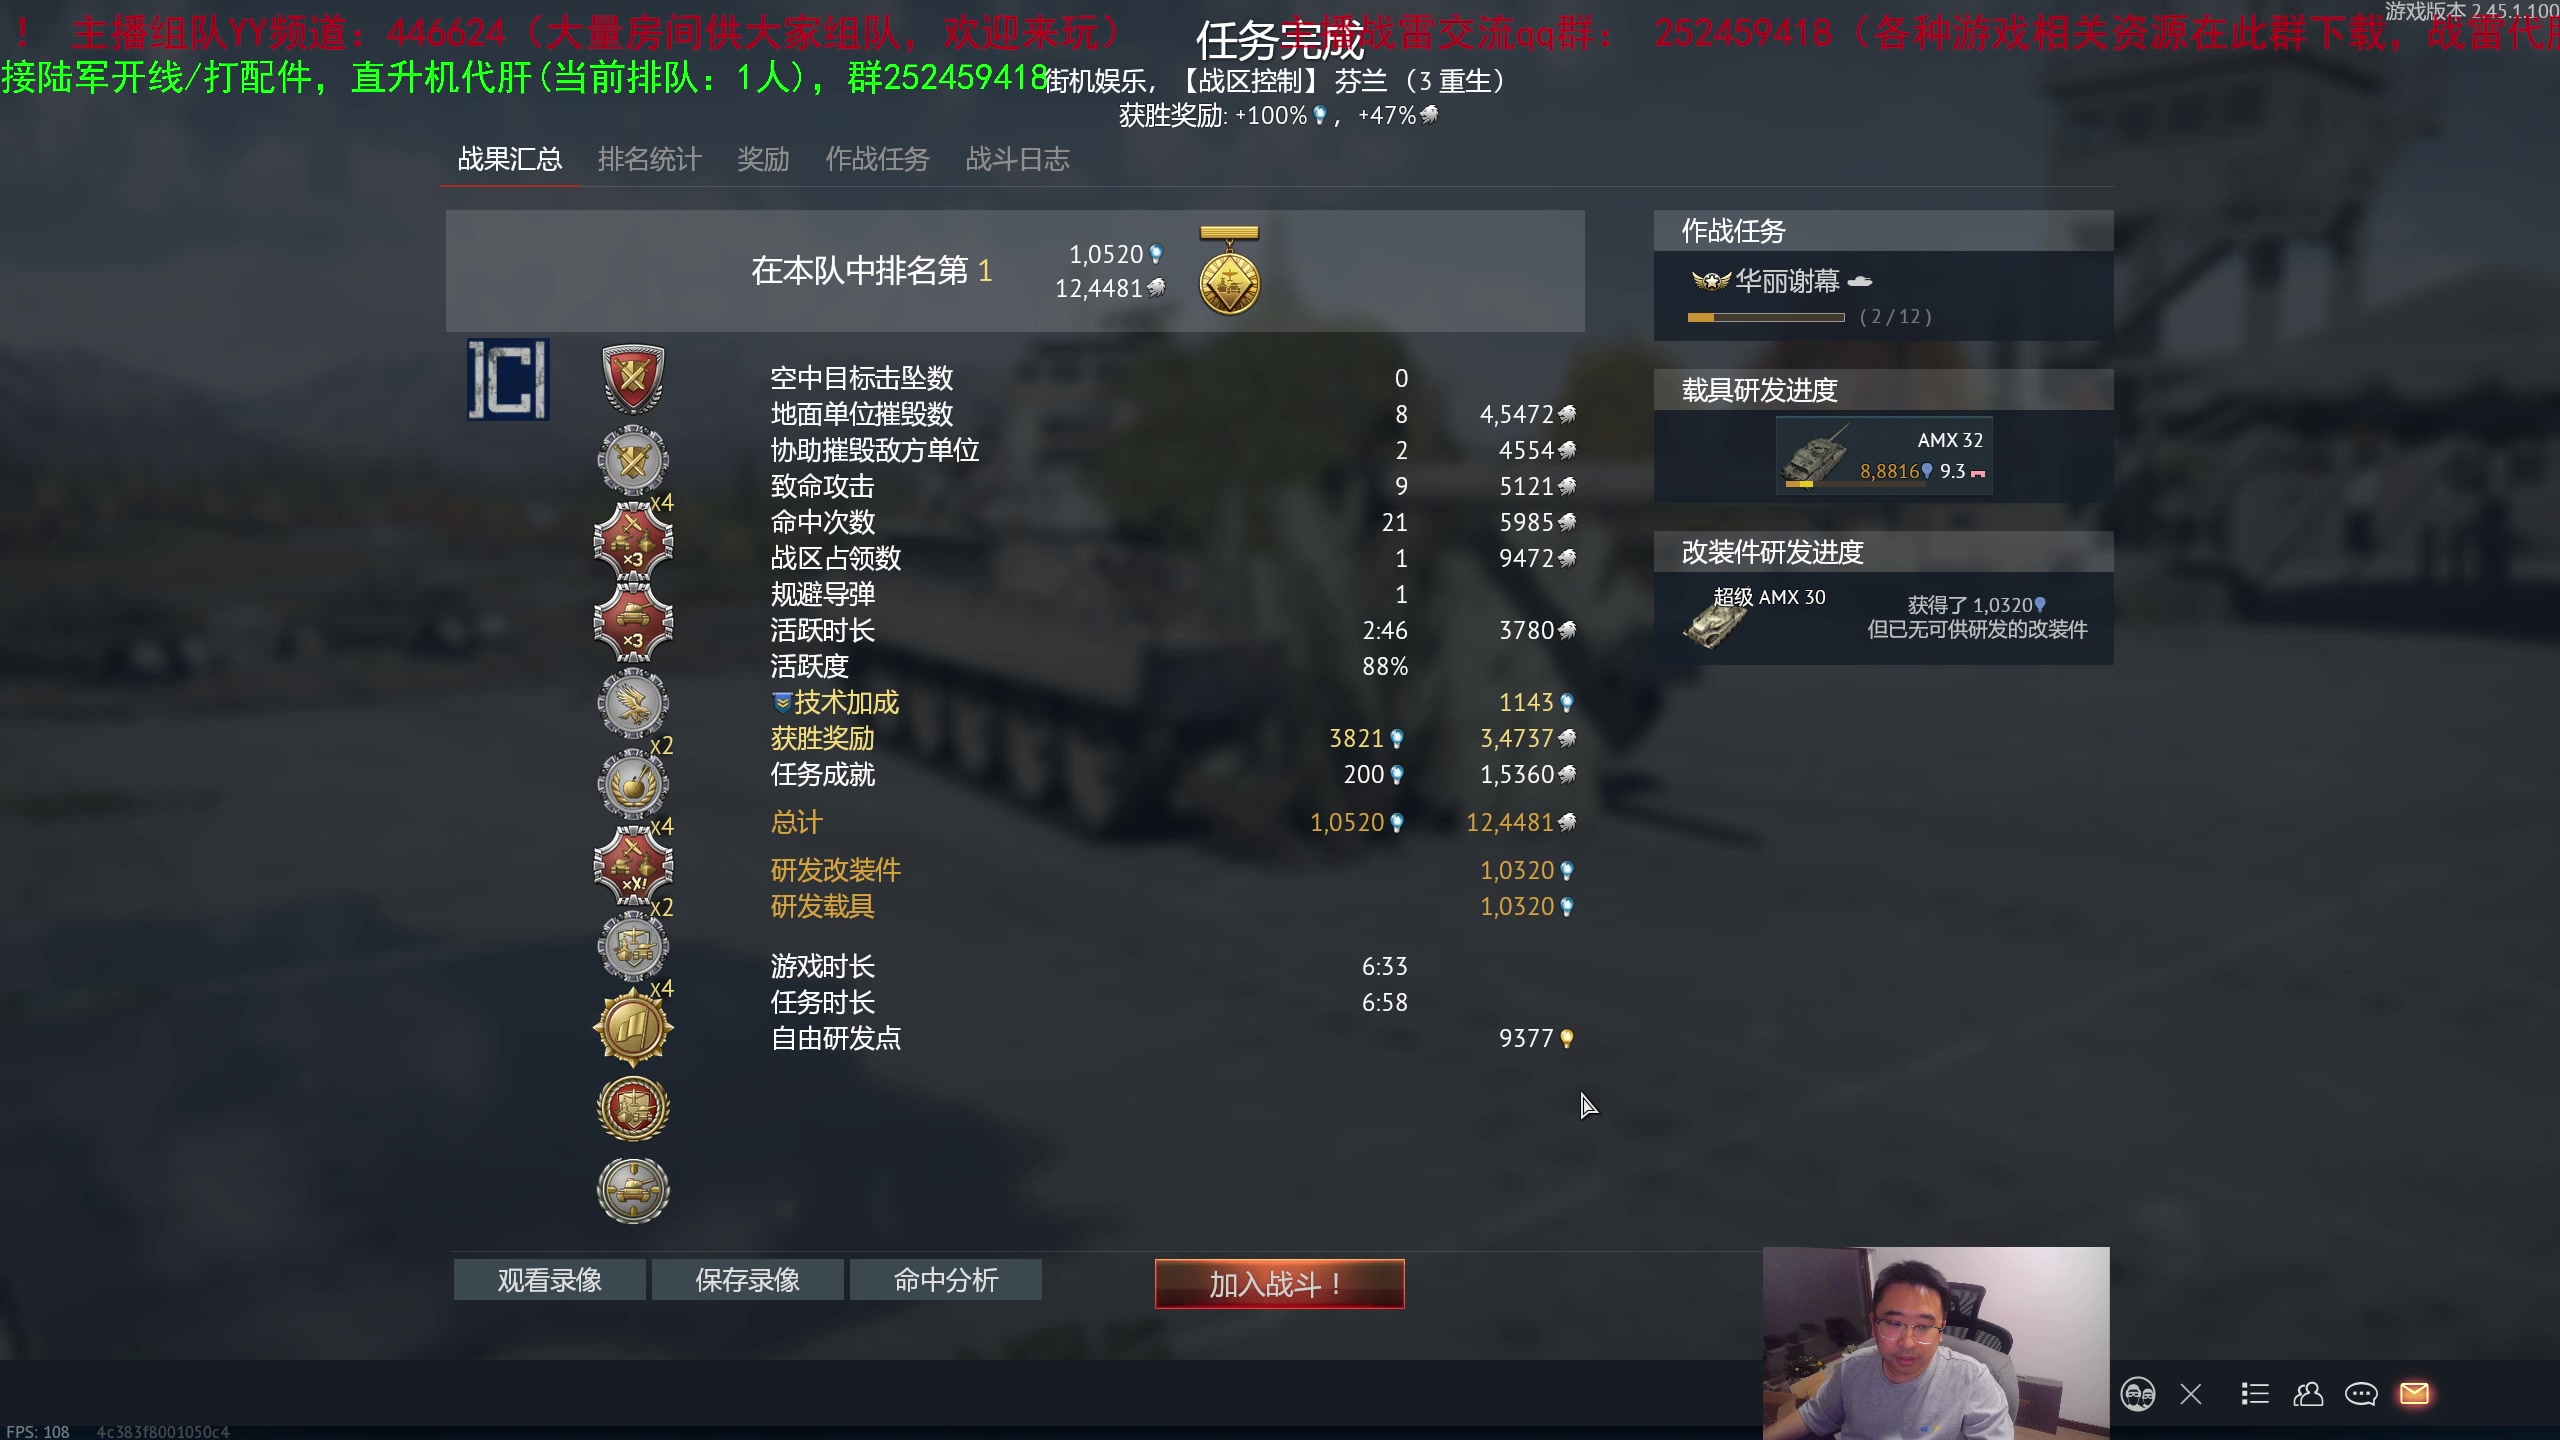The image size is (2560, 1440).
Task: Open the contacts people icon
Action: point(2308,1393)
